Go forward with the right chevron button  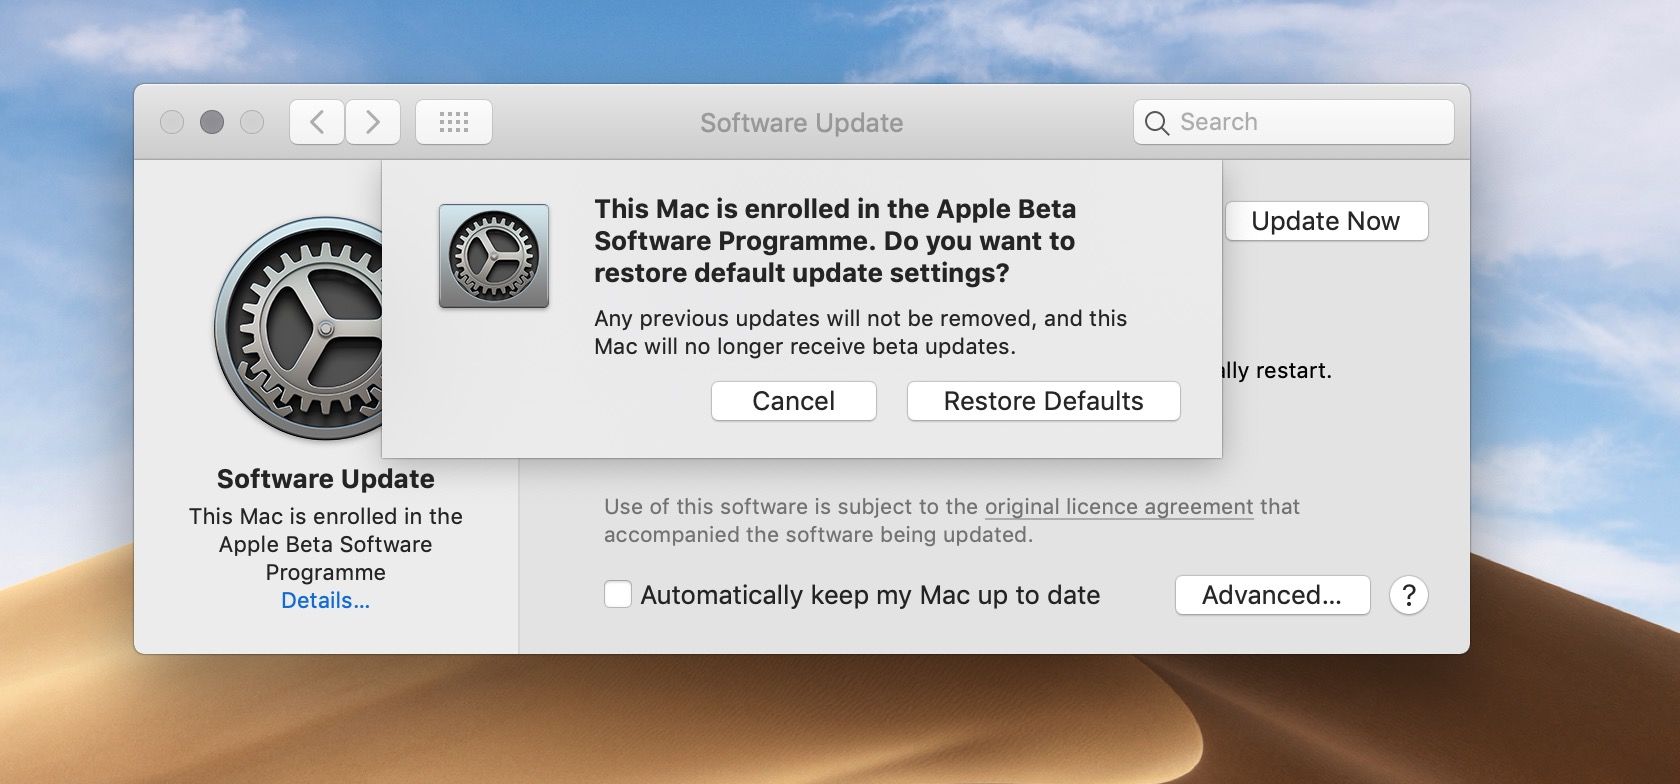point(373,122)
